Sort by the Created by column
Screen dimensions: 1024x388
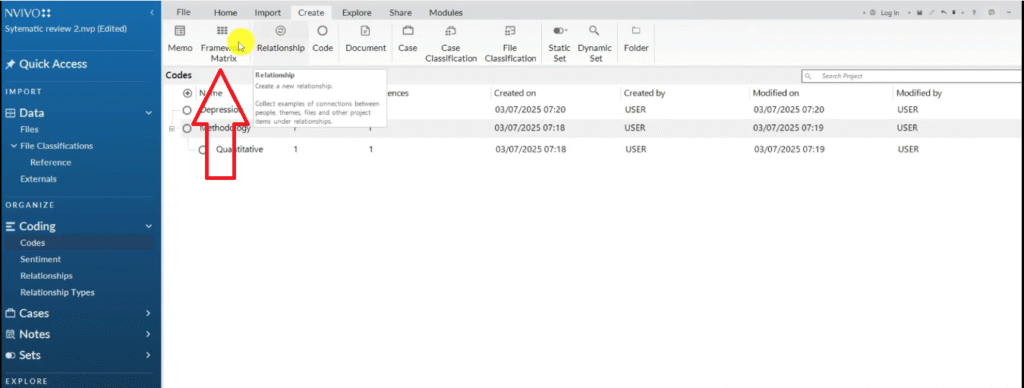pos(645,93)
